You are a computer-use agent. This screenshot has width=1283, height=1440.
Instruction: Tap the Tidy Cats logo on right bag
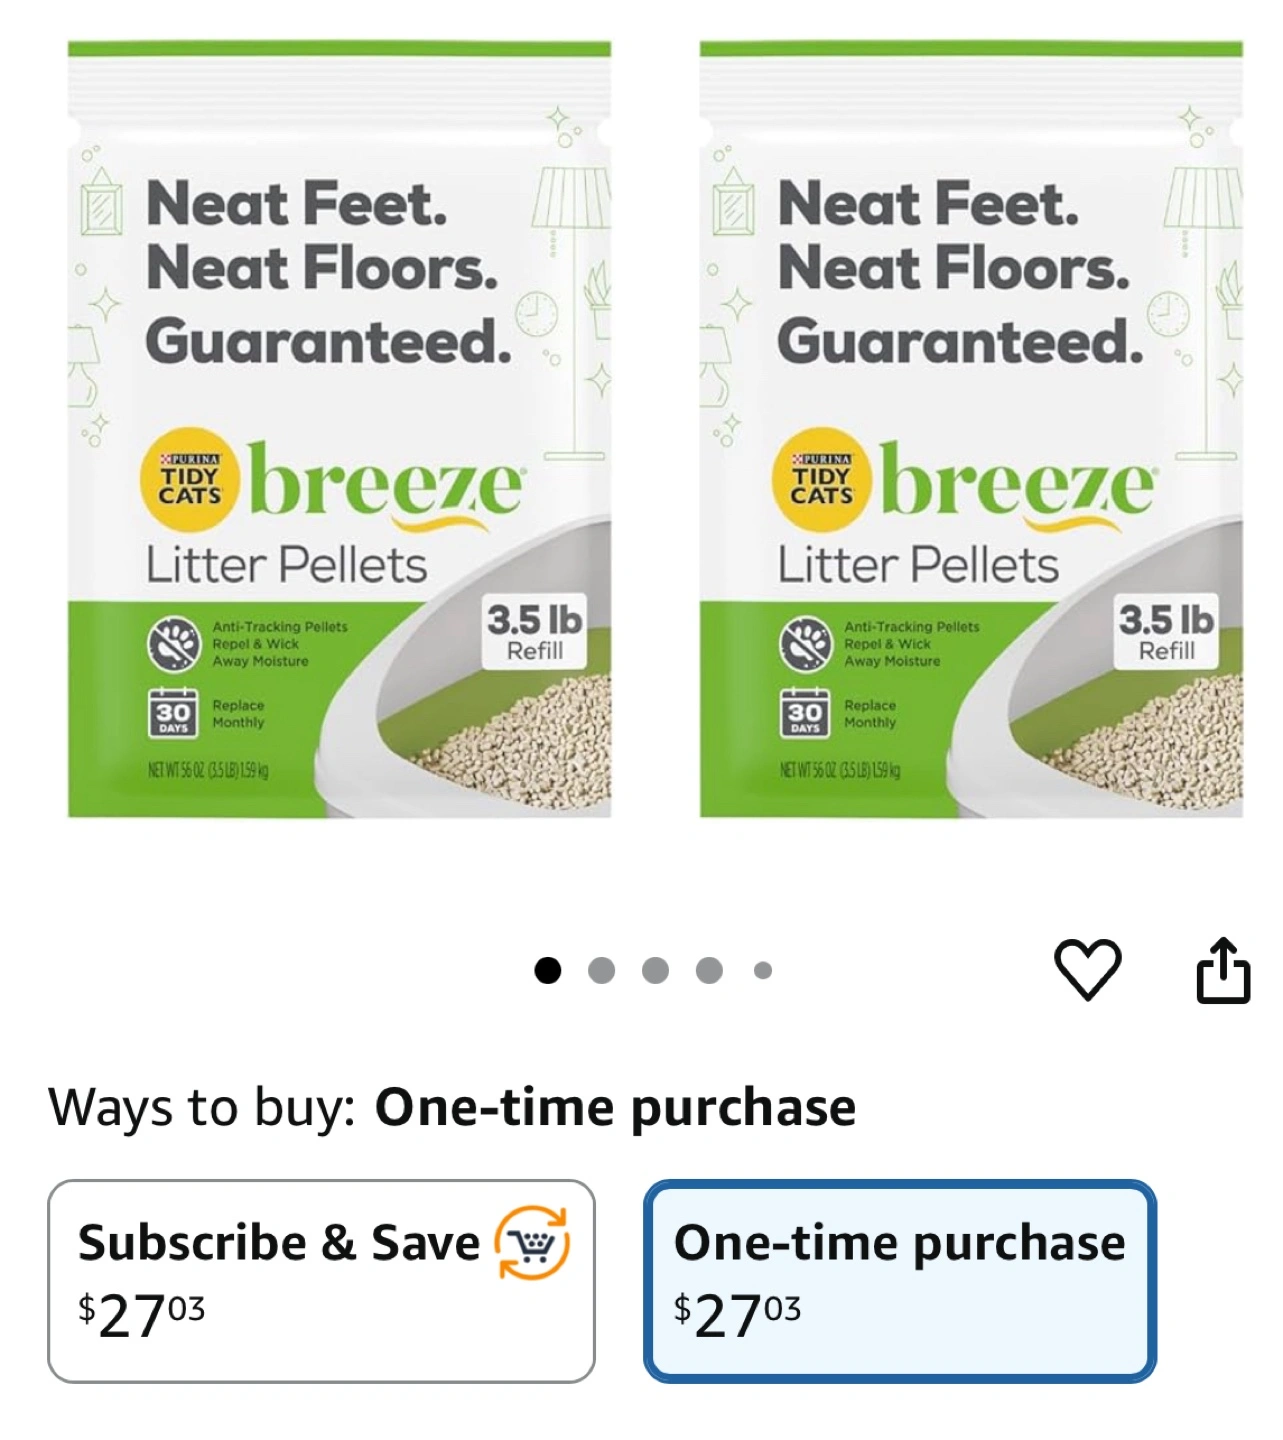coord(822,482)
